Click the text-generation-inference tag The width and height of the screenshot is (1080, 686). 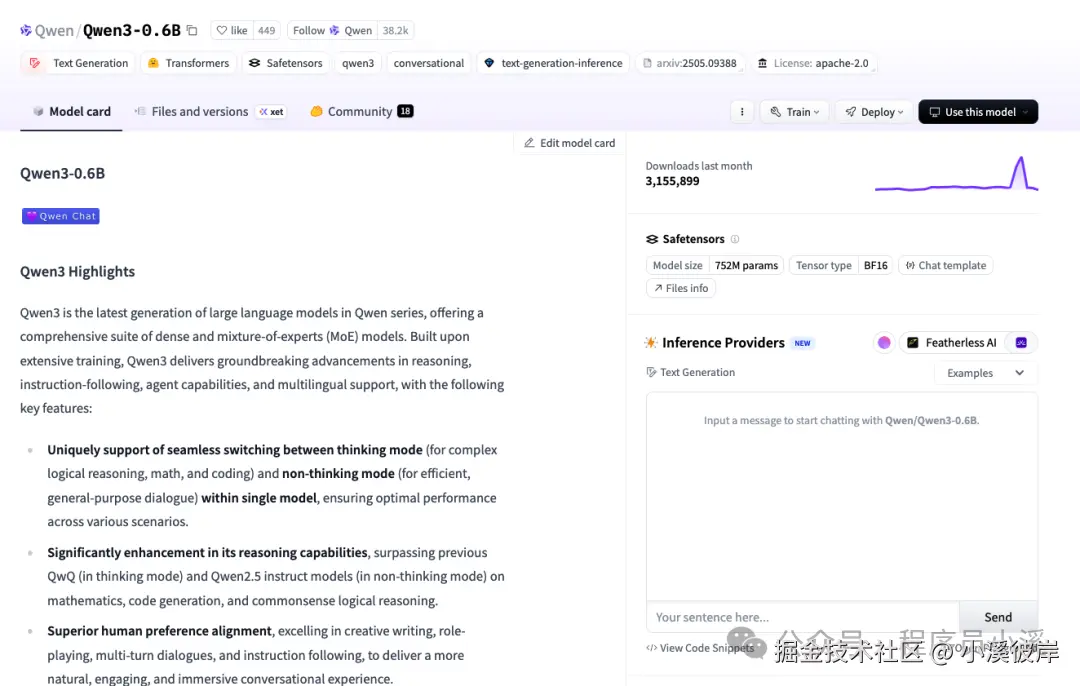click(553, 63)
